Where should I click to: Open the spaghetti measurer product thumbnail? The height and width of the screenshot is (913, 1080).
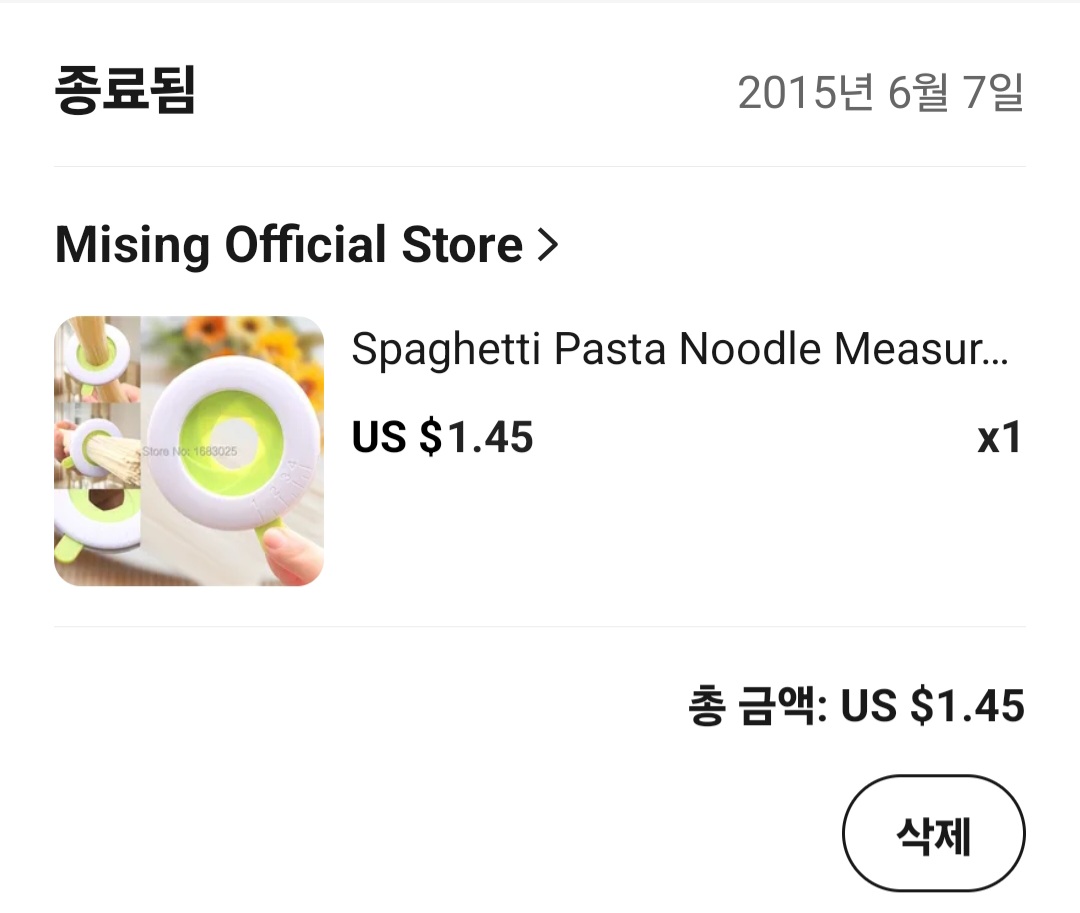coord(189,451)
